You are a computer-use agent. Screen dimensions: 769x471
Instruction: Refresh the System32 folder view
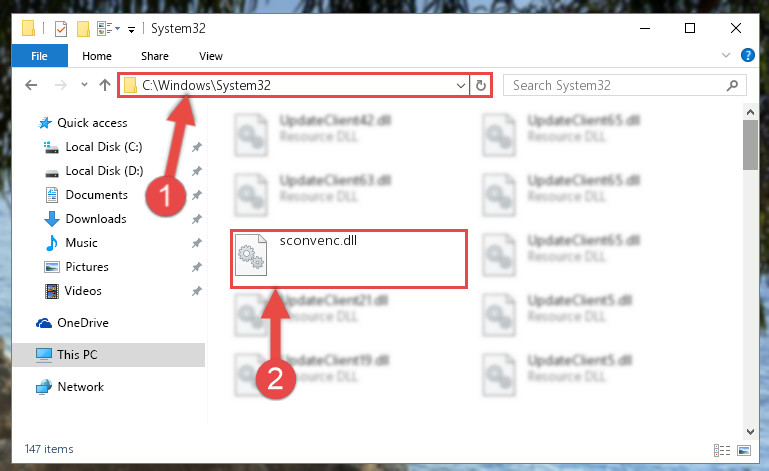(x=481, y=85)
